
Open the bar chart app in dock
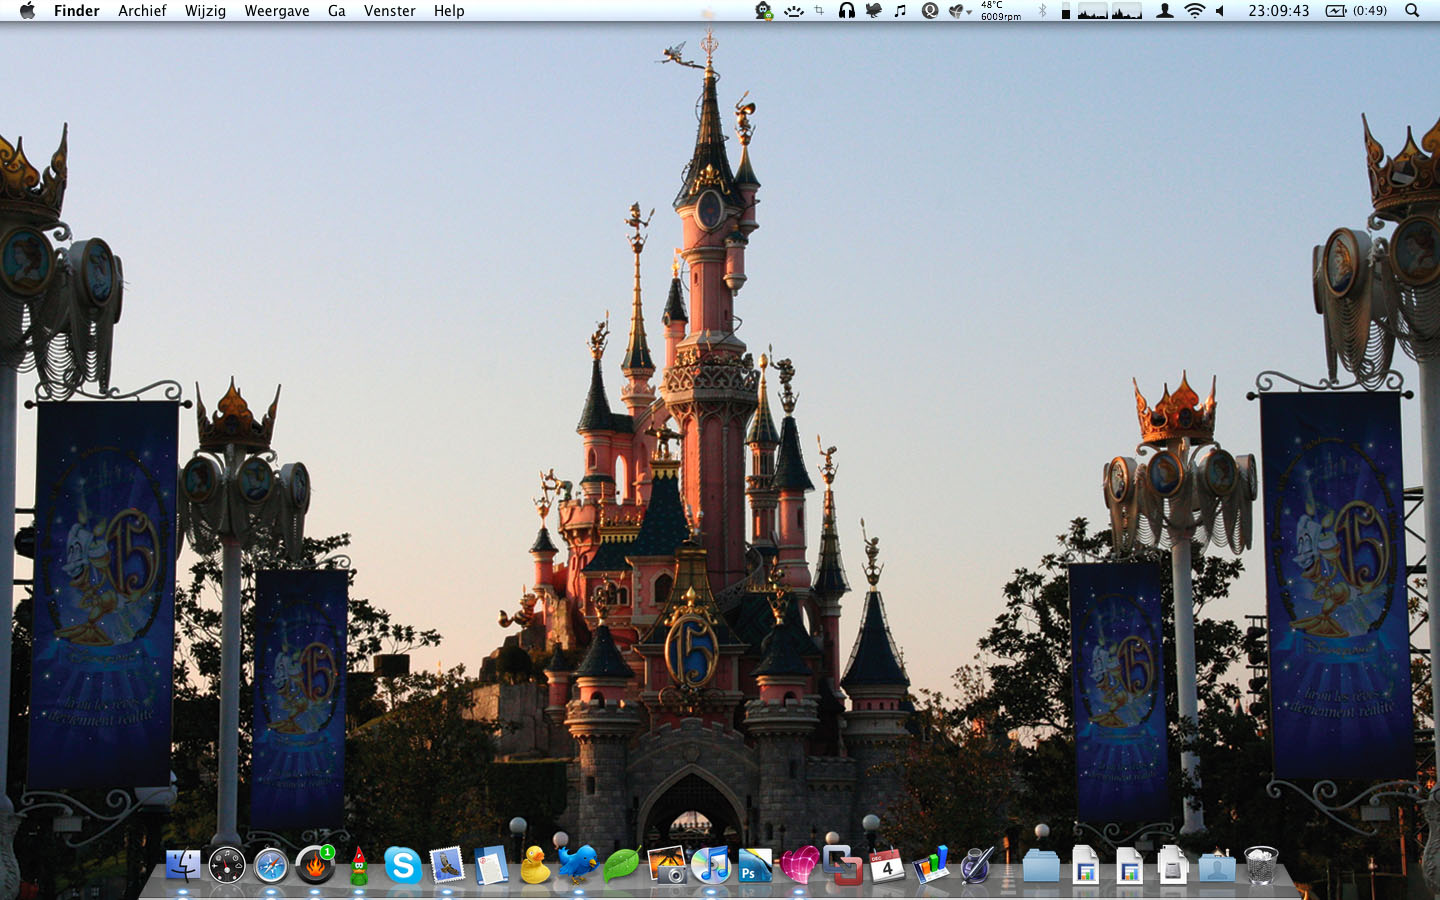[931, 866]
